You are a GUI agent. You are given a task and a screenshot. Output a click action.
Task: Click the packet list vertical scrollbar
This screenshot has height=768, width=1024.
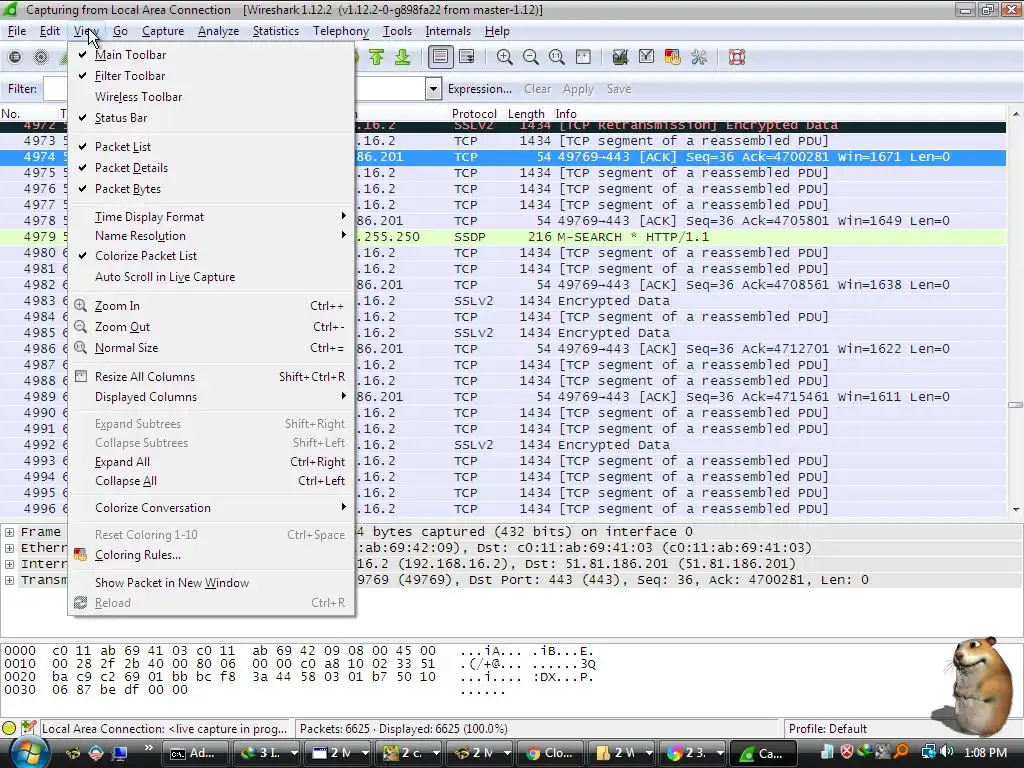[x=1016, y=312]
